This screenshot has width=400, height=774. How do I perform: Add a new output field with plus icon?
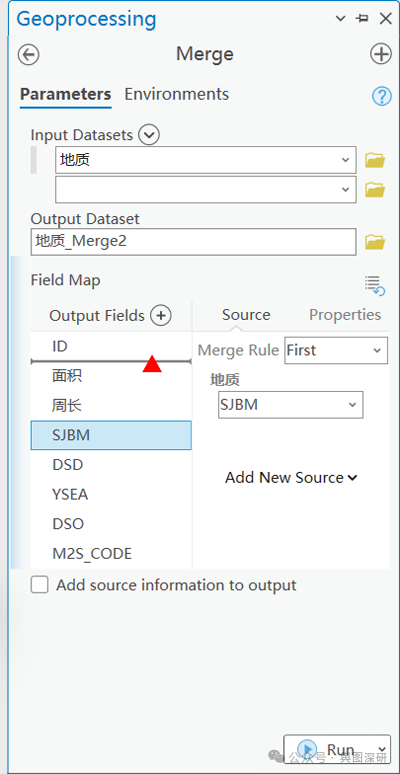pos(160,315)
